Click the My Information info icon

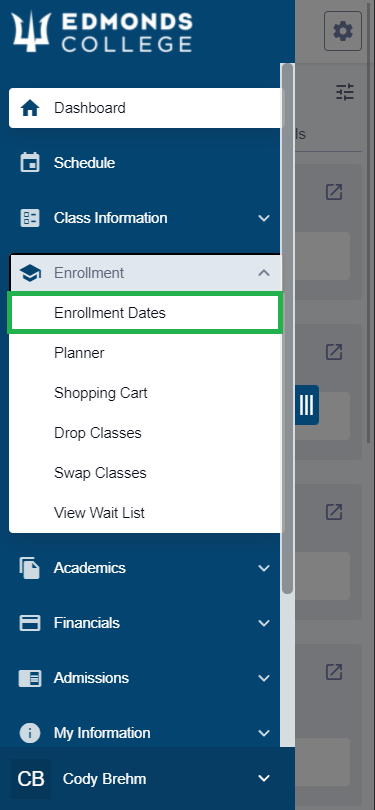pyautogui.click(x=29, y=733)
